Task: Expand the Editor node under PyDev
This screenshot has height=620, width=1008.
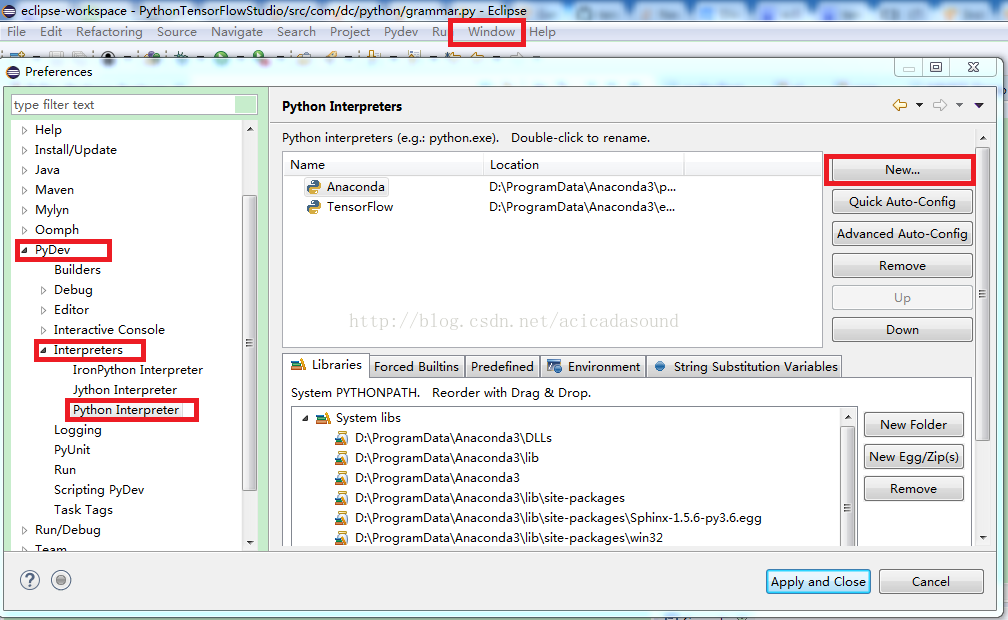Action: (x=43, y=310)
